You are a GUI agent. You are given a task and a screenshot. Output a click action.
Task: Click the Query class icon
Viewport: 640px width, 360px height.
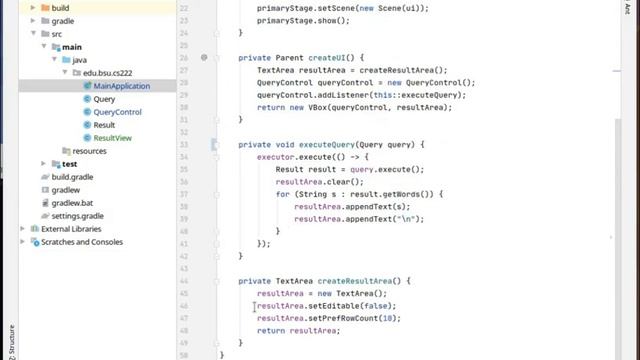(87, 99)
